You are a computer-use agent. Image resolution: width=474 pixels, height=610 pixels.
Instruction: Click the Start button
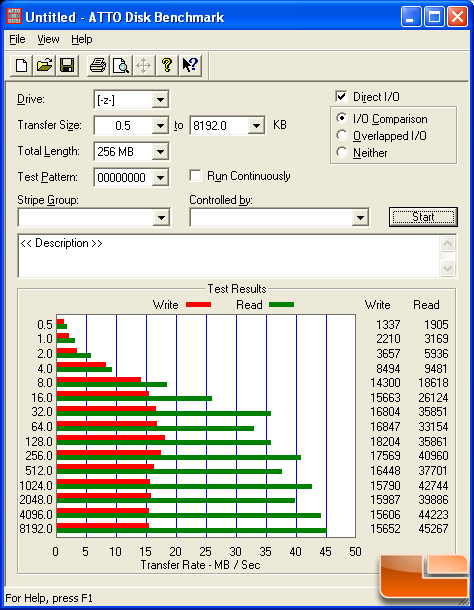423,217
